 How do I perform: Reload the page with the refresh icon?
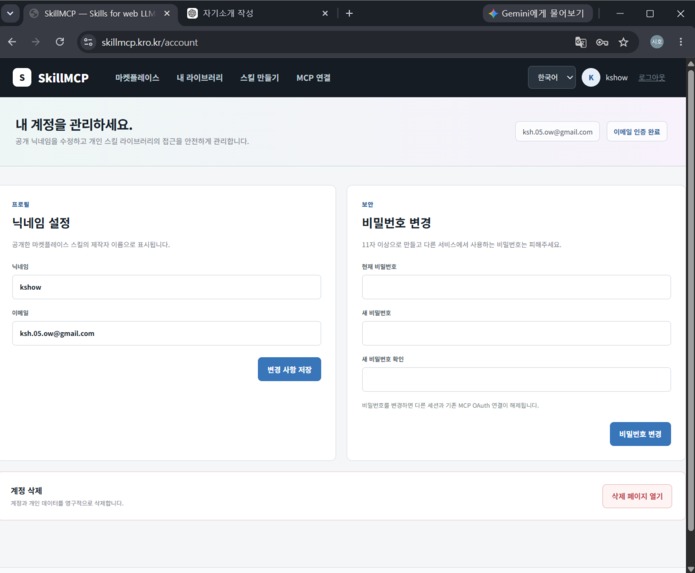(60, 42)
